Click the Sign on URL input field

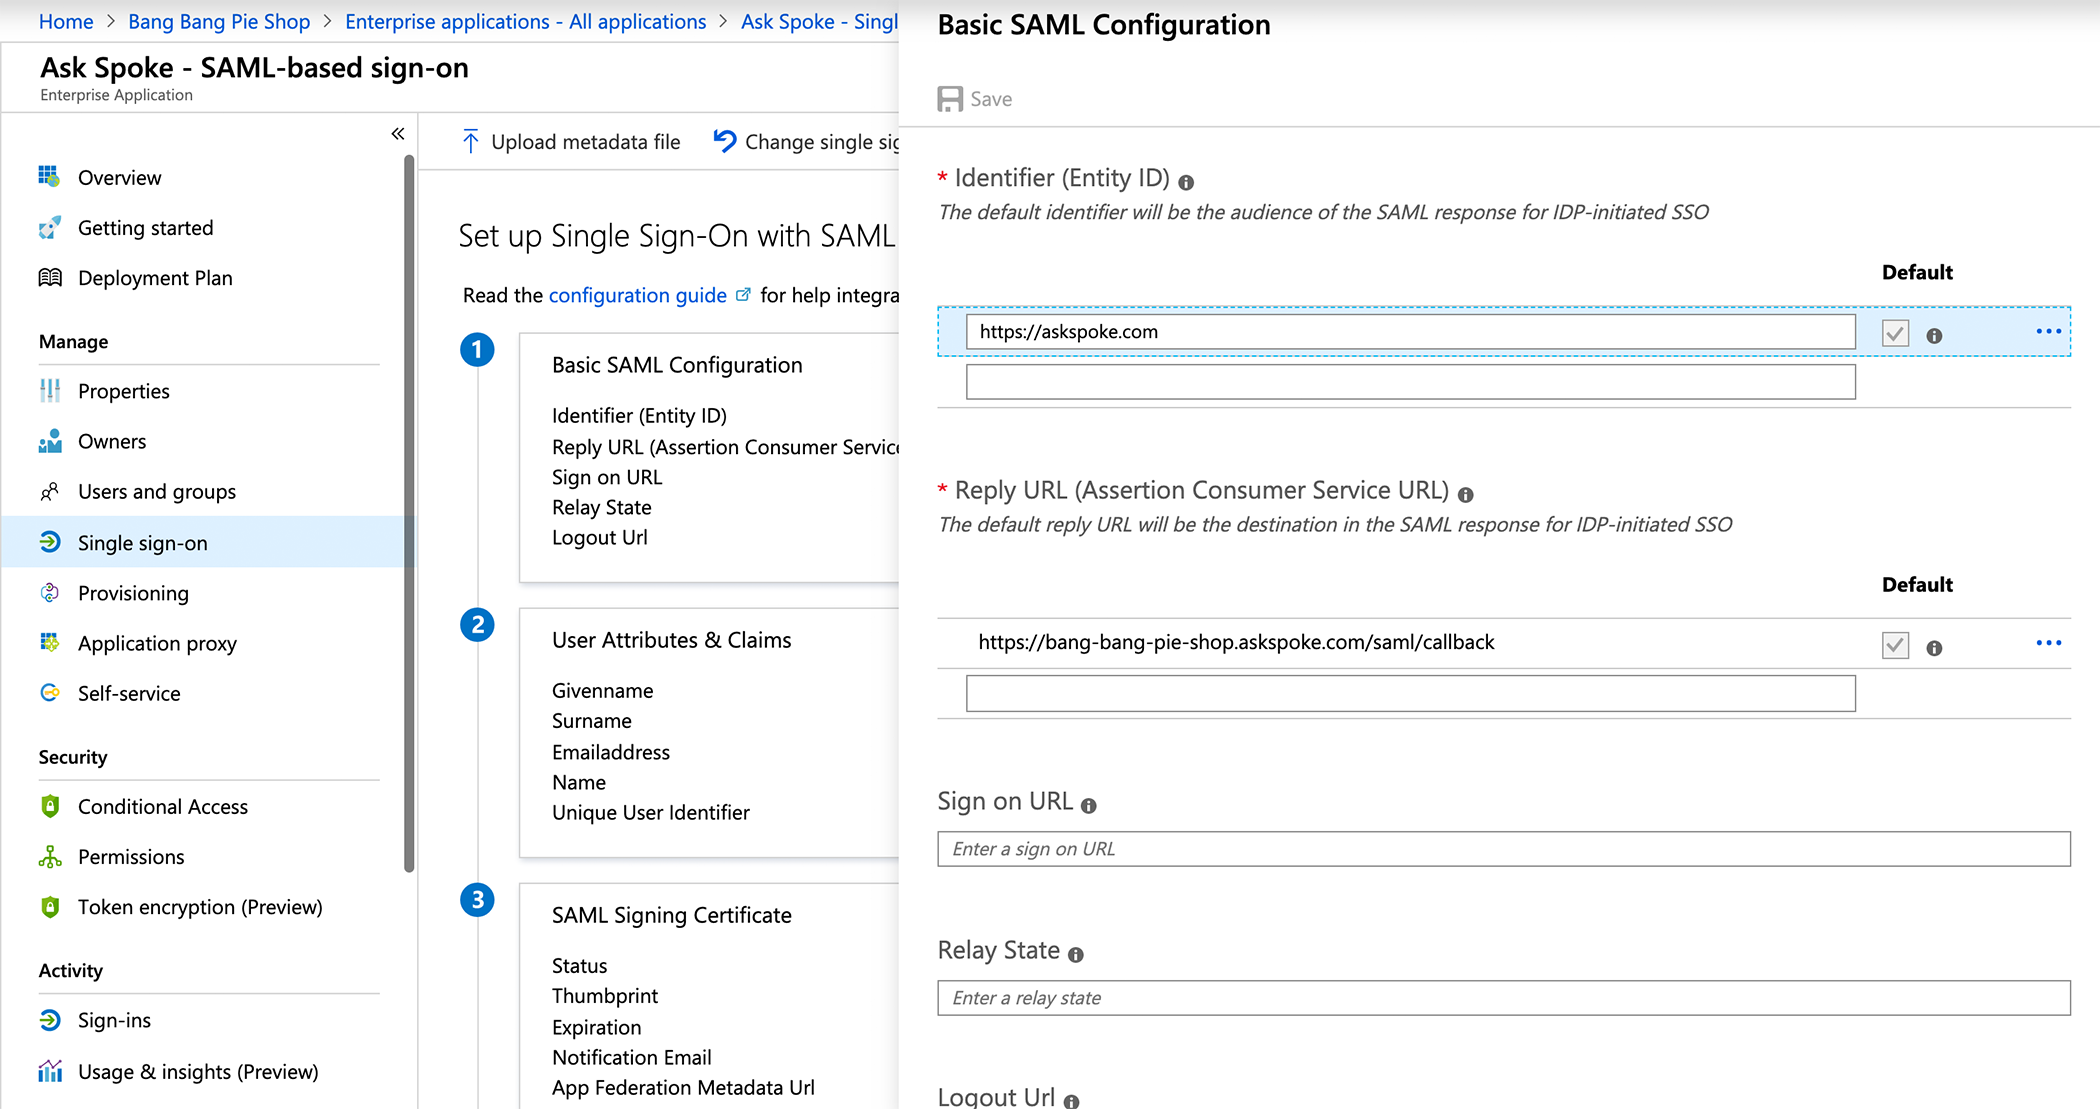pos(1504,849)
